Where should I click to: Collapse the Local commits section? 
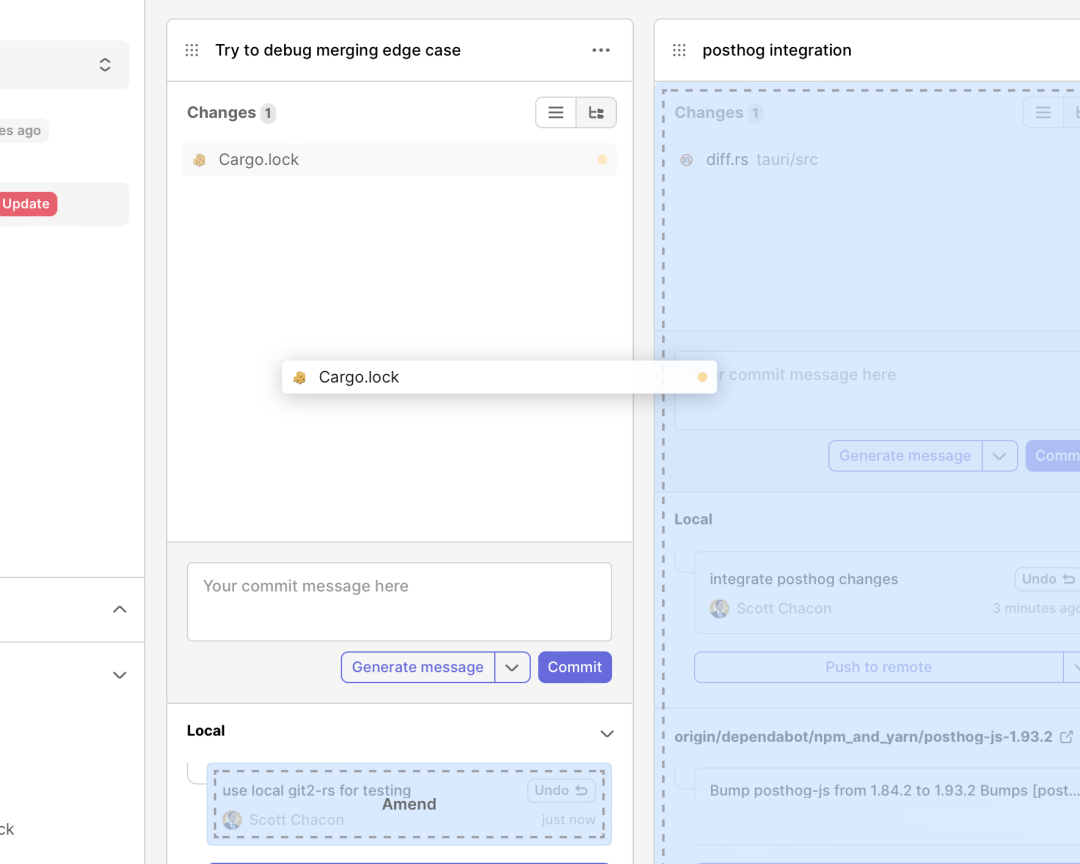[606, 733]
